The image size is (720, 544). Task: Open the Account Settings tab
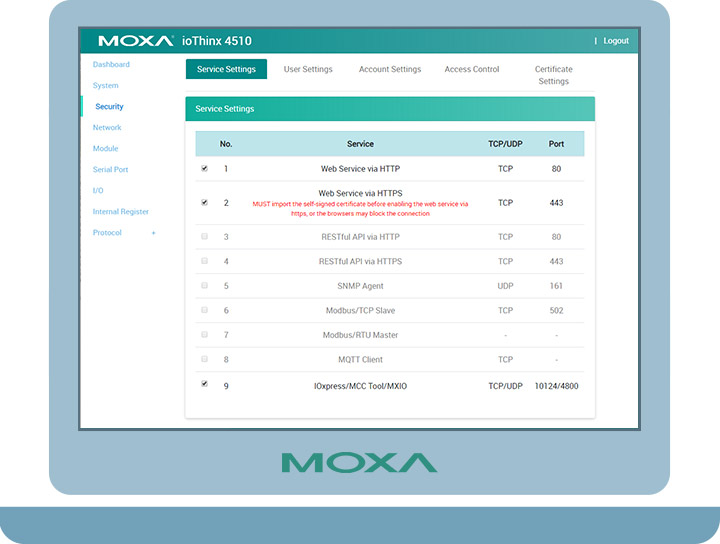pyautogui.click(x=390, y=69)
